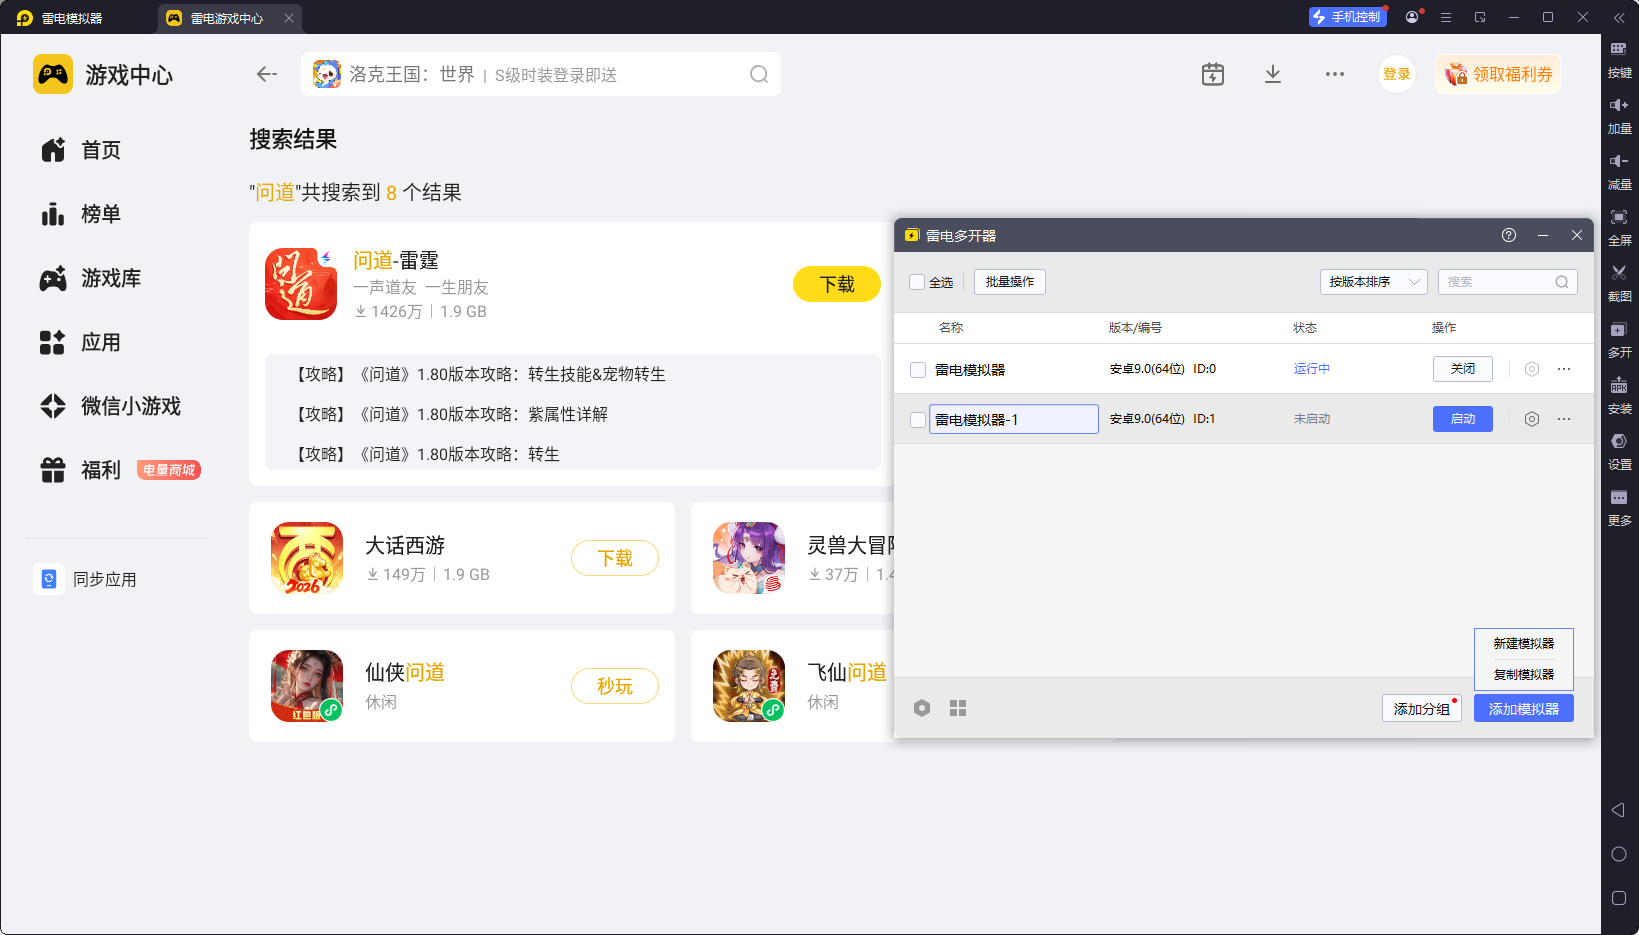Click the volume up (加量) icon

[x=1618, y=106]
